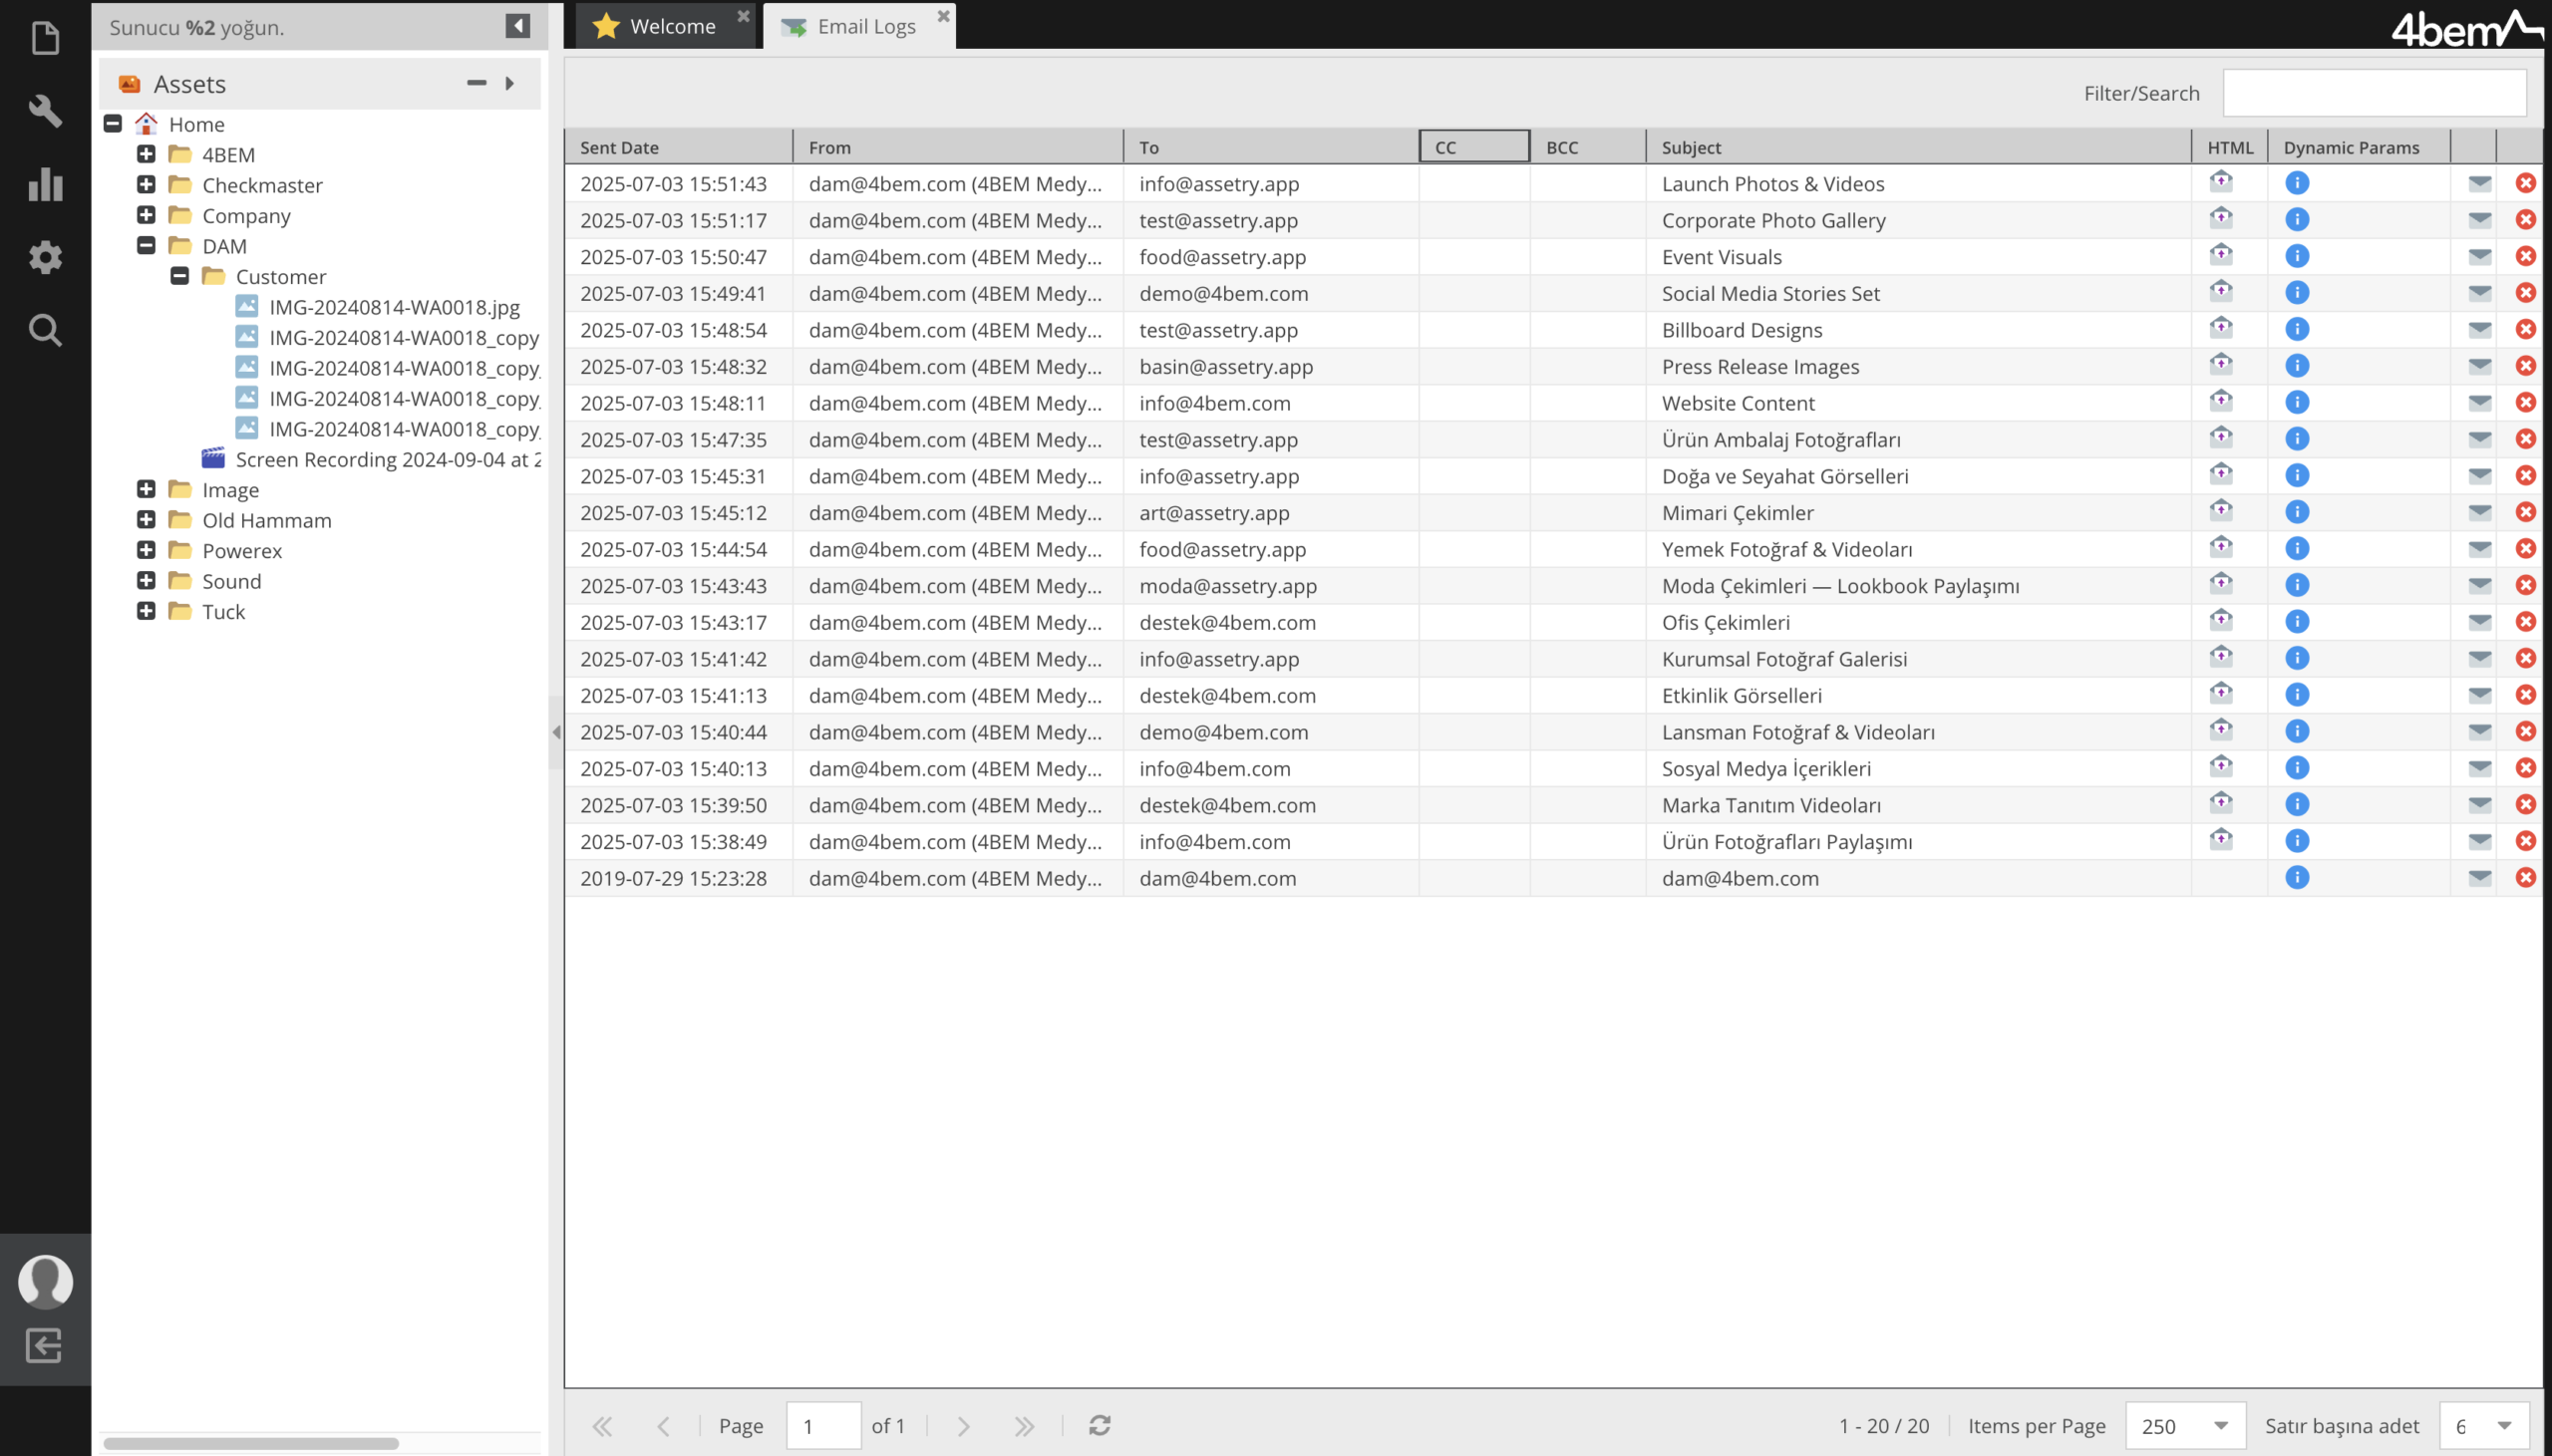The height and width of the screenshot is (1456, 2552).
Task: Expand the Checkmaster folder
Action: click(146, 184)
